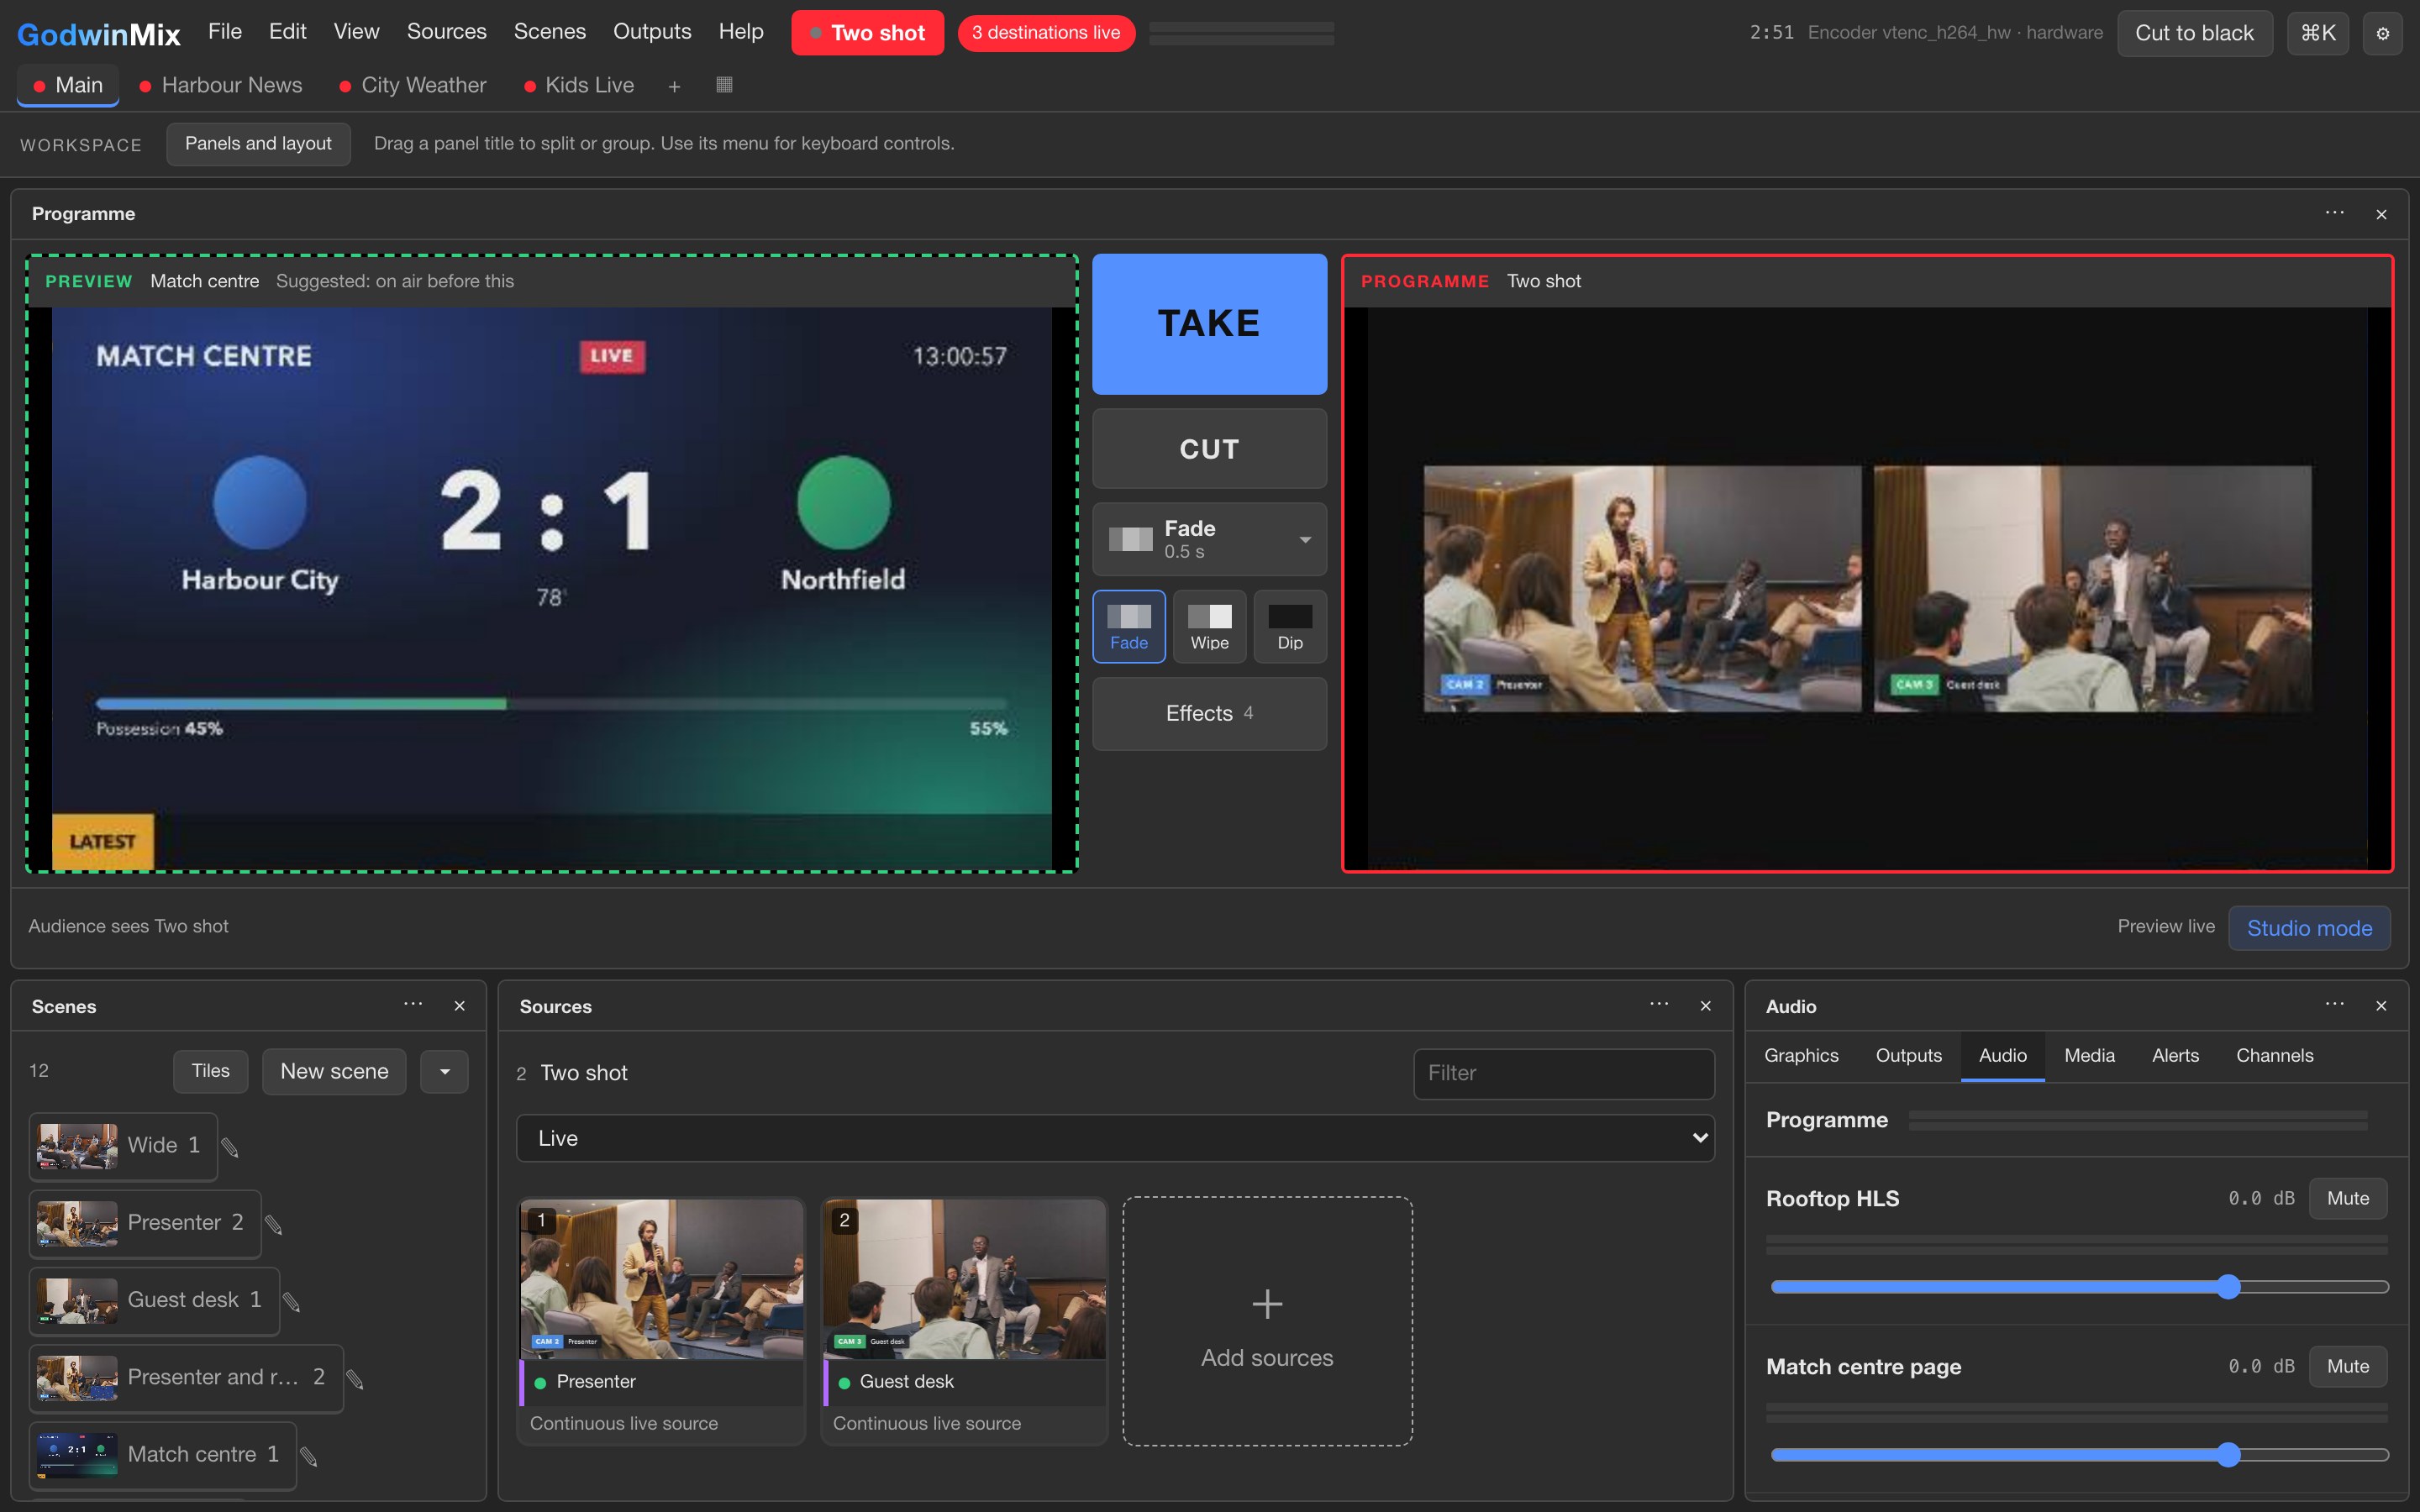Open the grid view icon beside show tabs
Screen dimensions: 2420x1512
coord(724,85)
